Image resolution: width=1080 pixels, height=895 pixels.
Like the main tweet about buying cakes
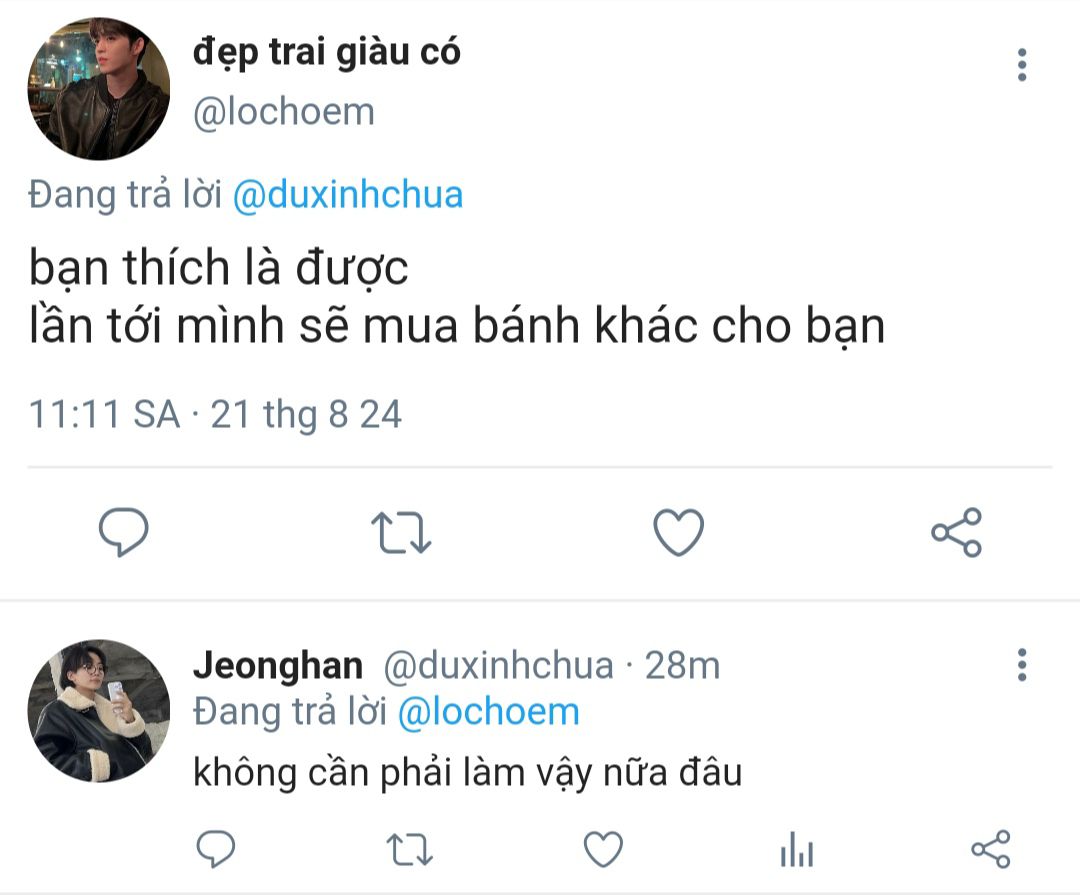tap(678, 532)
